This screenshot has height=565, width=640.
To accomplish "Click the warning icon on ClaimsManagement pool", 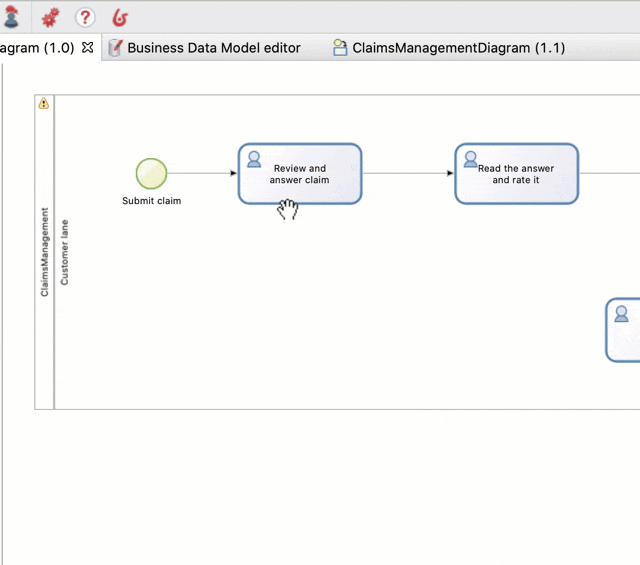I will [43, 103].
